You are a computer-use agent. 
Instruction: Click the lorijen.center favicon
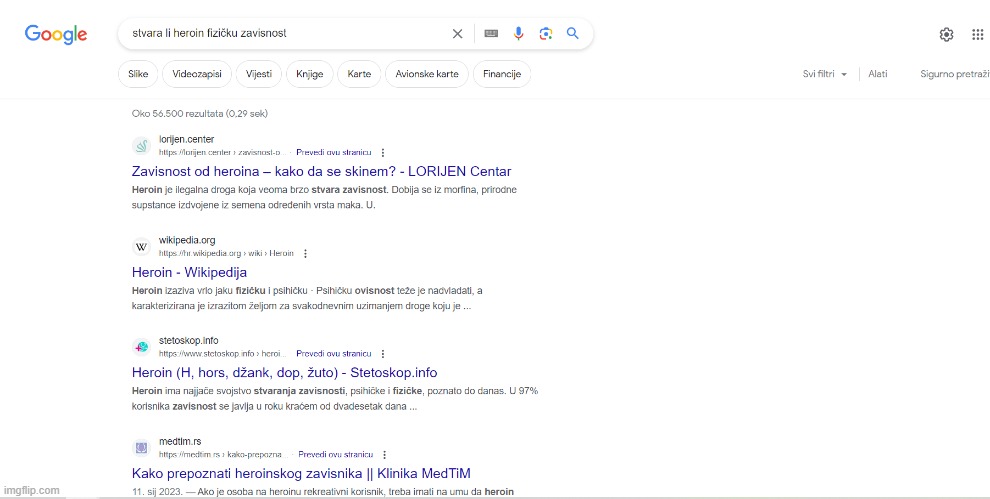point(141,146)
